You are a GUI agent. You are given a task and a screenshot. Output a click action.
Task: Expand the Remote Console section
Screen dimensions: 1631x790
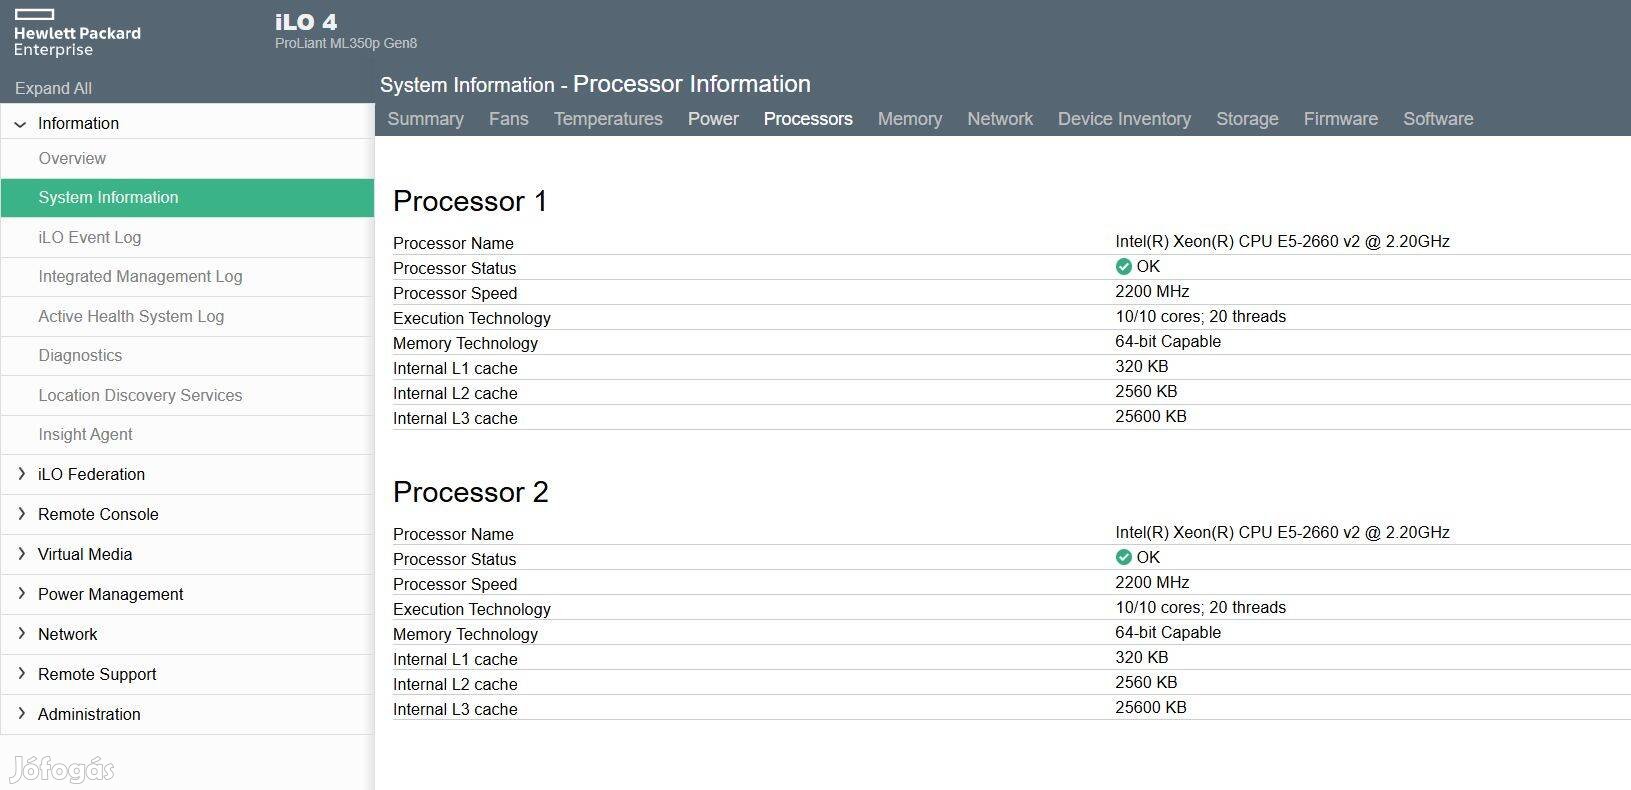point(21,514)
